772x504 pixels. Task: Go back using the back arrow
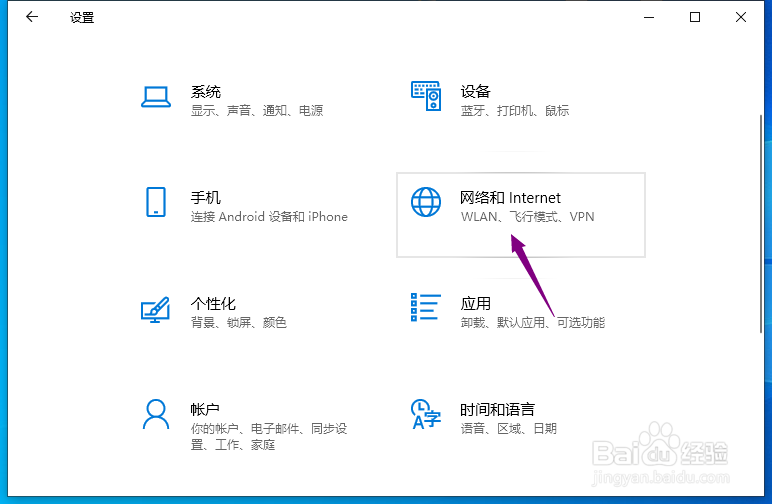(x=32, y=17)
